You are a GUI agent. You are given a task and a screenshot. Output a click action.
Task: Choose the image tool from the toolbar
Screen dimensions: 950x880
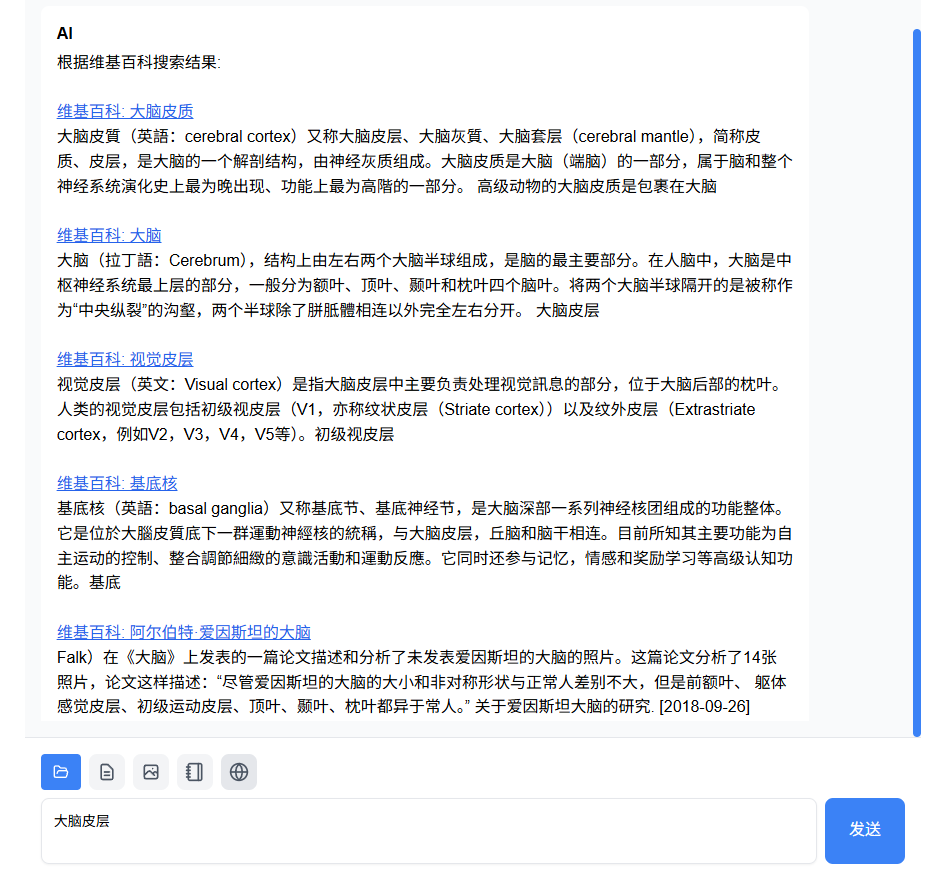point(151,771)
